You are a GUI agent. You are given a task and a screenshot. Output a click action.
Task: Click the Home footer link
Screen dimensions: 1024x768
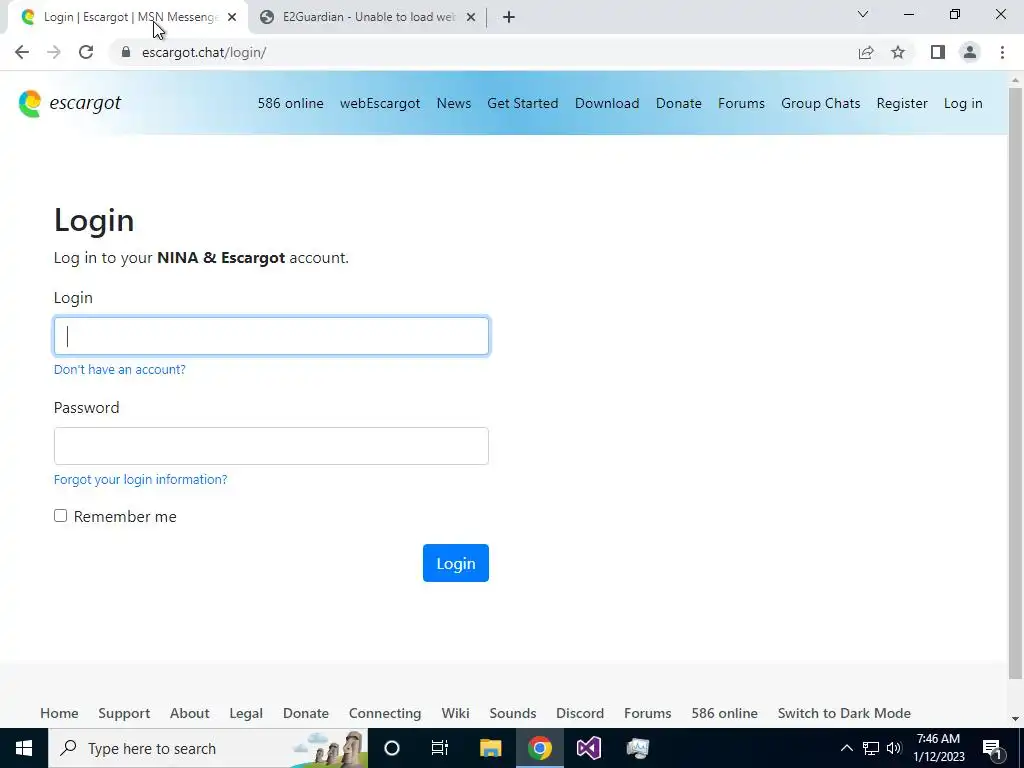pos(59,713)
